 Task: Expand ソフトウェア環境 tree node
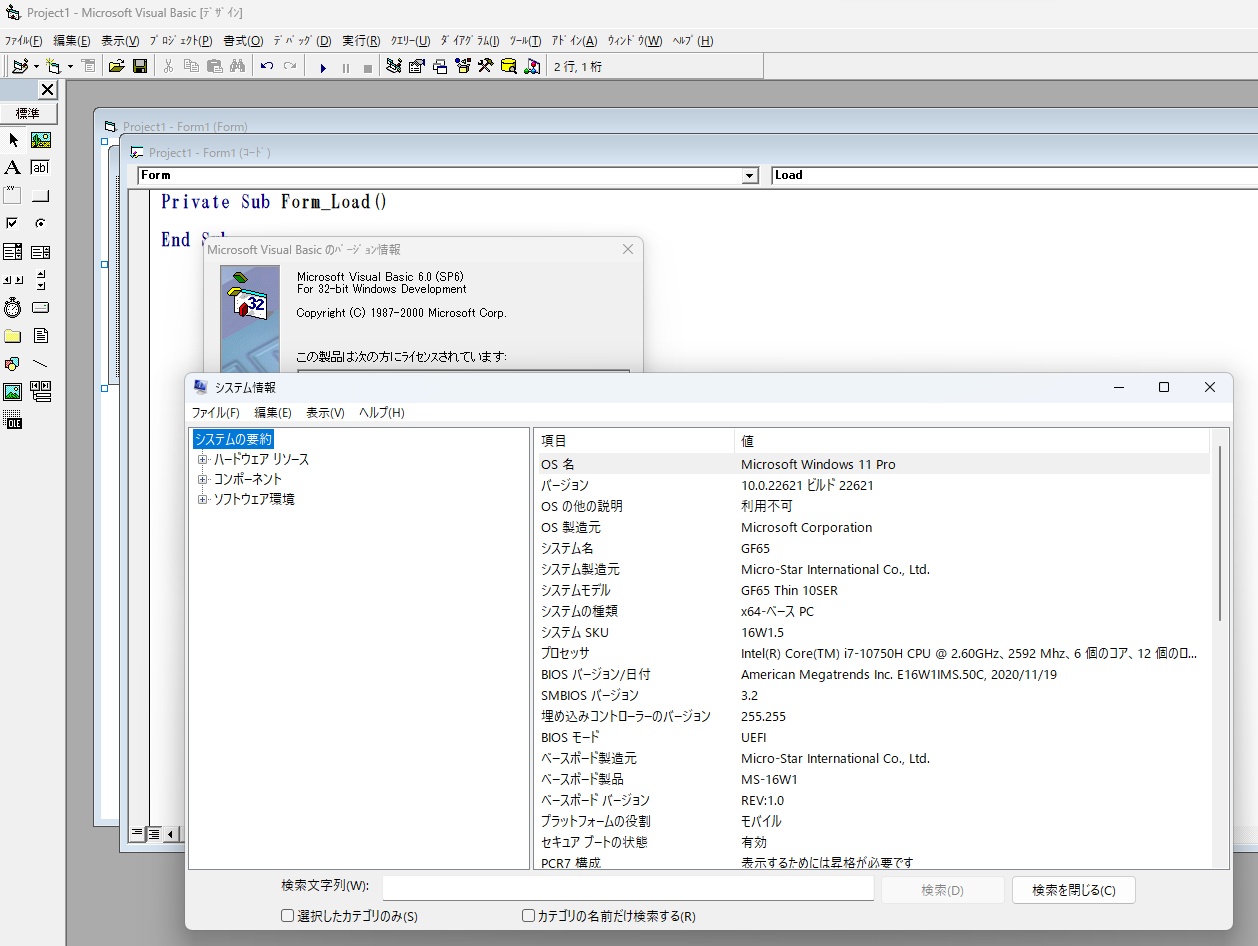[202, 500]
